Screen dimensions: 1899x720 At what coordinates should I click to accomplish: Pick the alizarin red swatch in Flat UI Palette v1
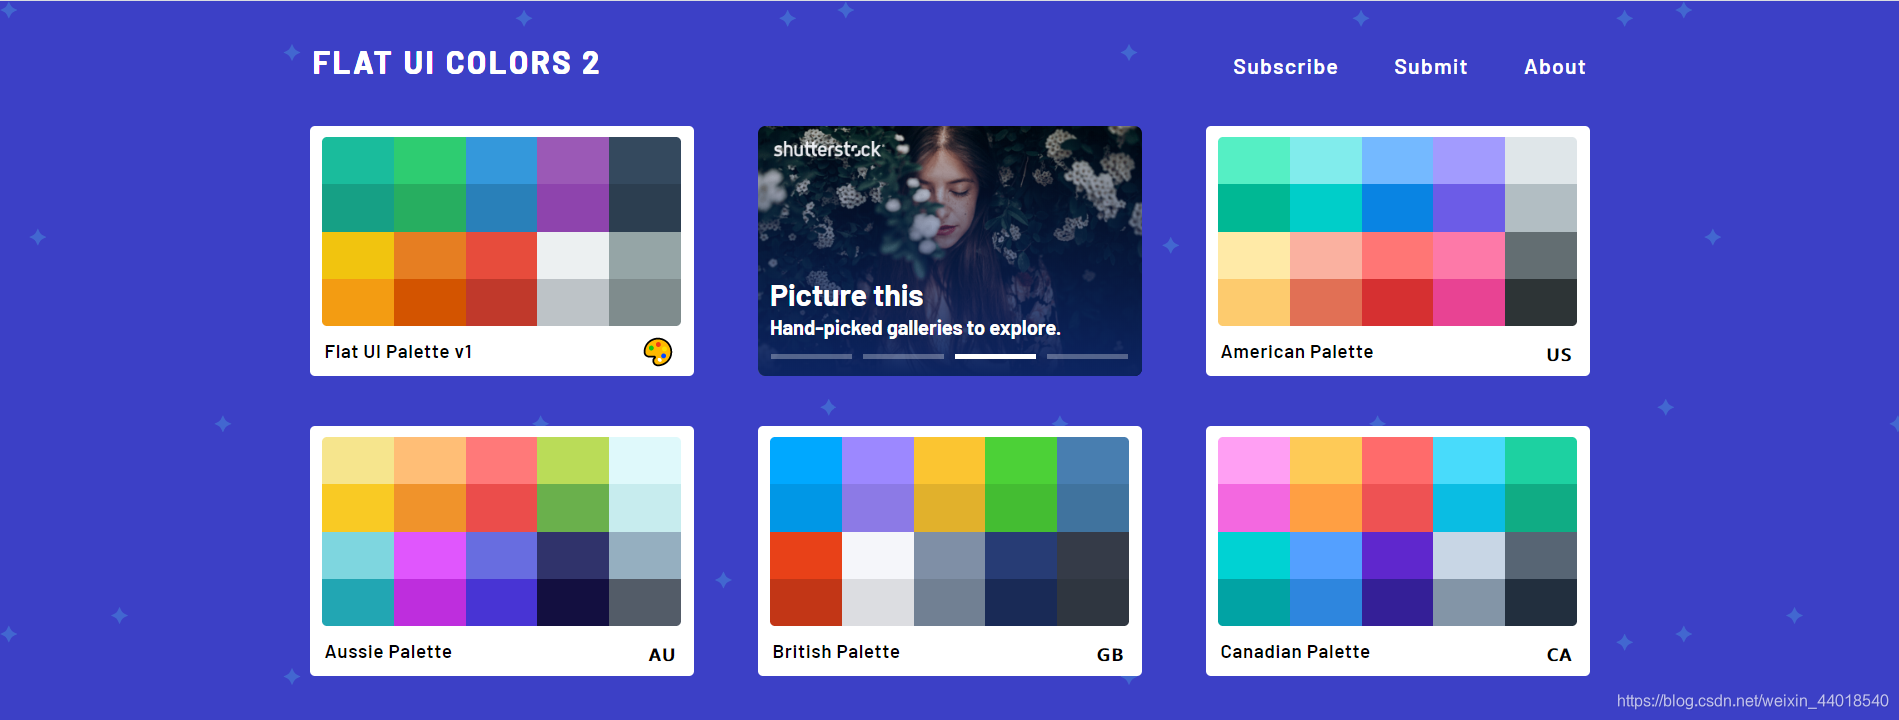502,256
